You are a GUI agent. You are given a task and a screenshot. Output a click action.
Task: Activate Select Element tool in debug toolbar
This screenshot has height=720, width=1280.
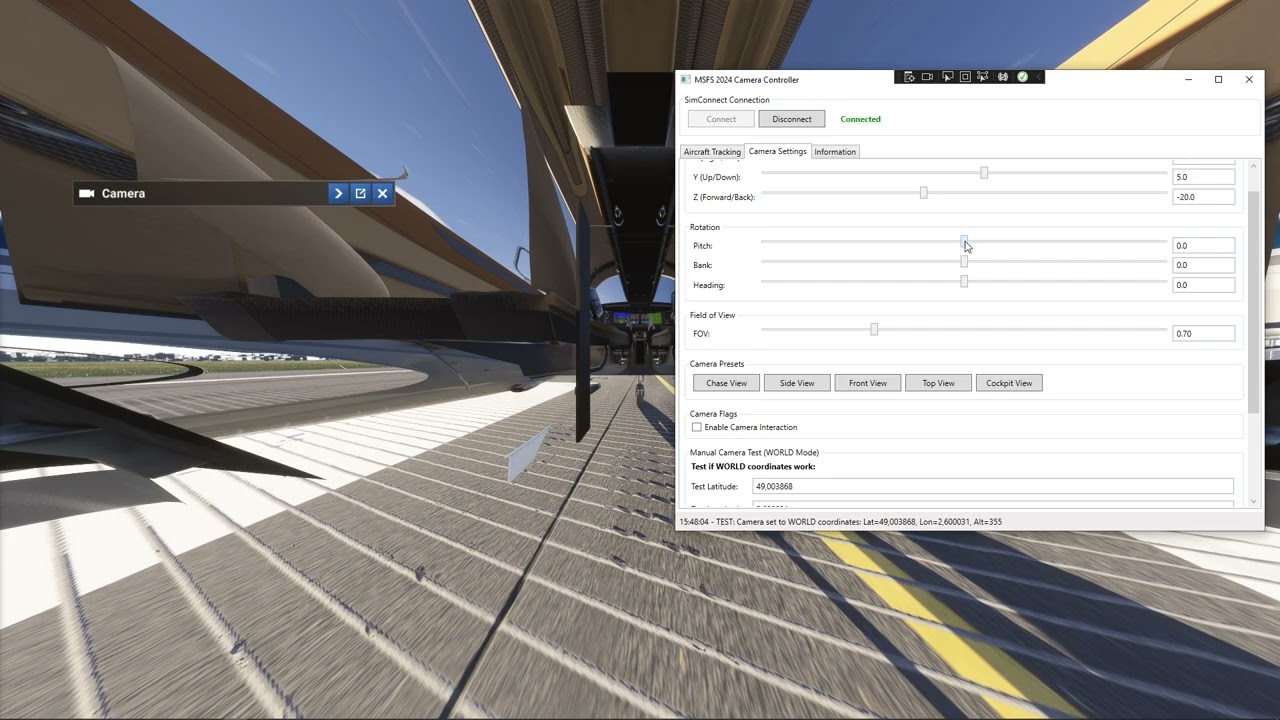pos(947,77)
